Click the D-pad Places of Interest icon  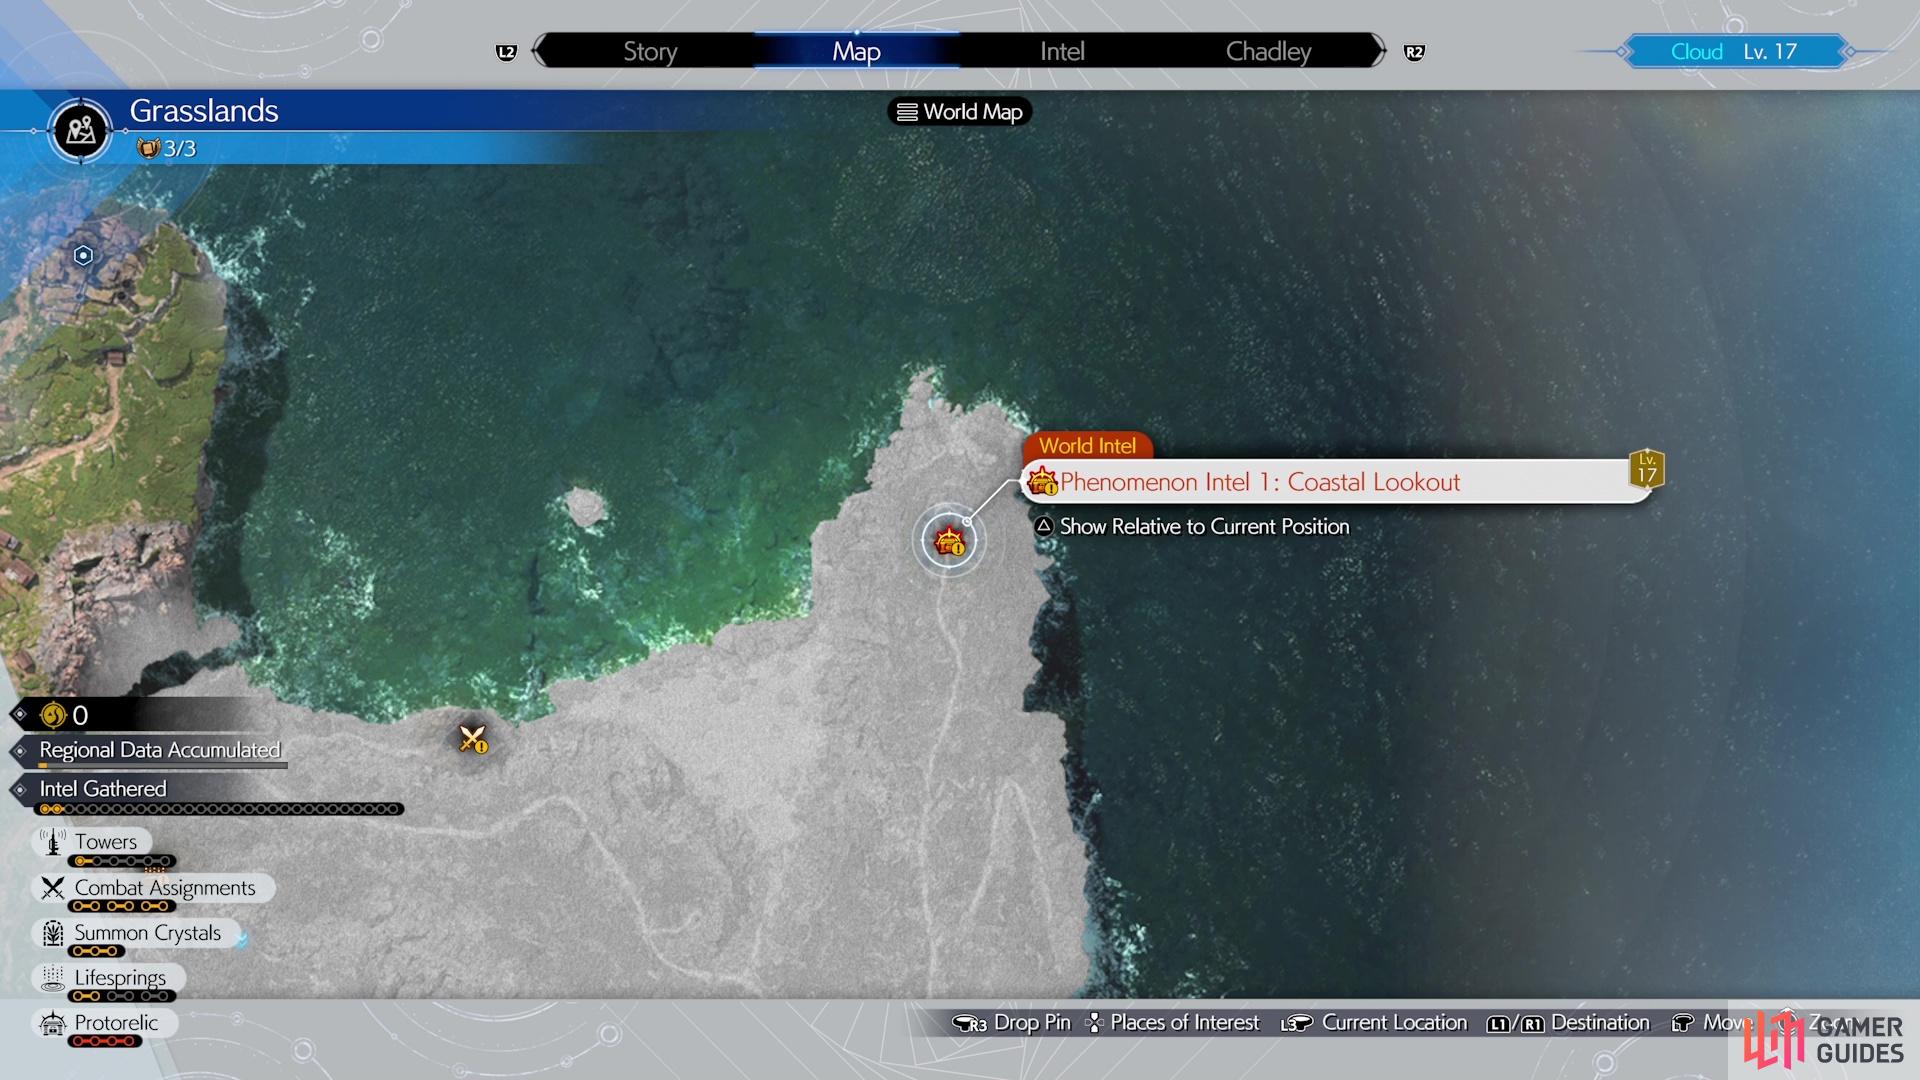(1095, 1023)
